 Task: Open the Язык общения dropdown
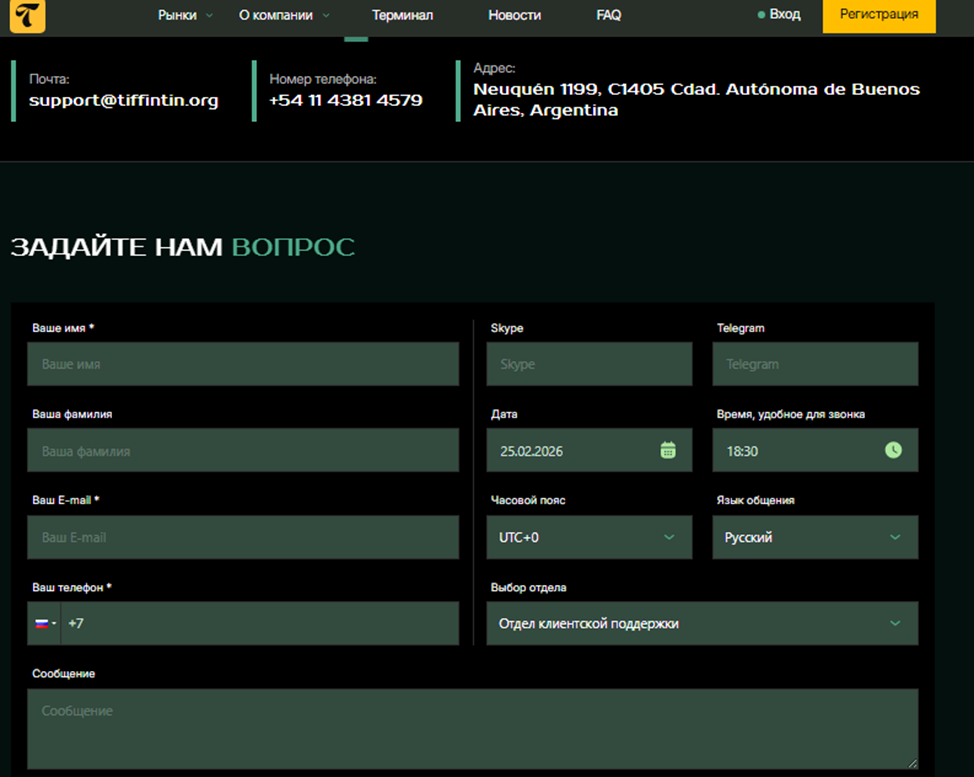814,537
